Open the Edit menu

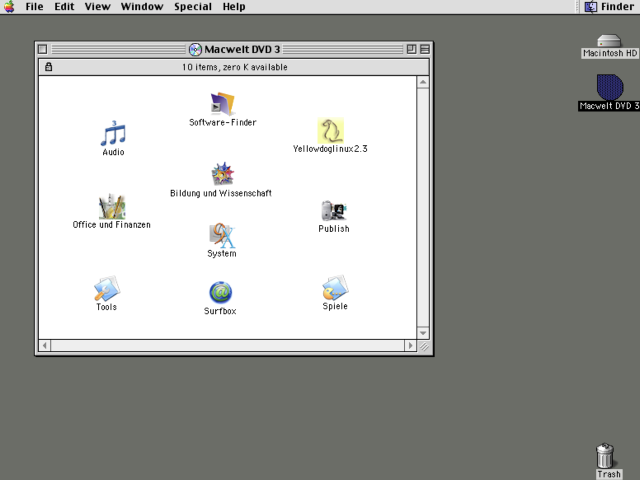[x=64, y=7]
